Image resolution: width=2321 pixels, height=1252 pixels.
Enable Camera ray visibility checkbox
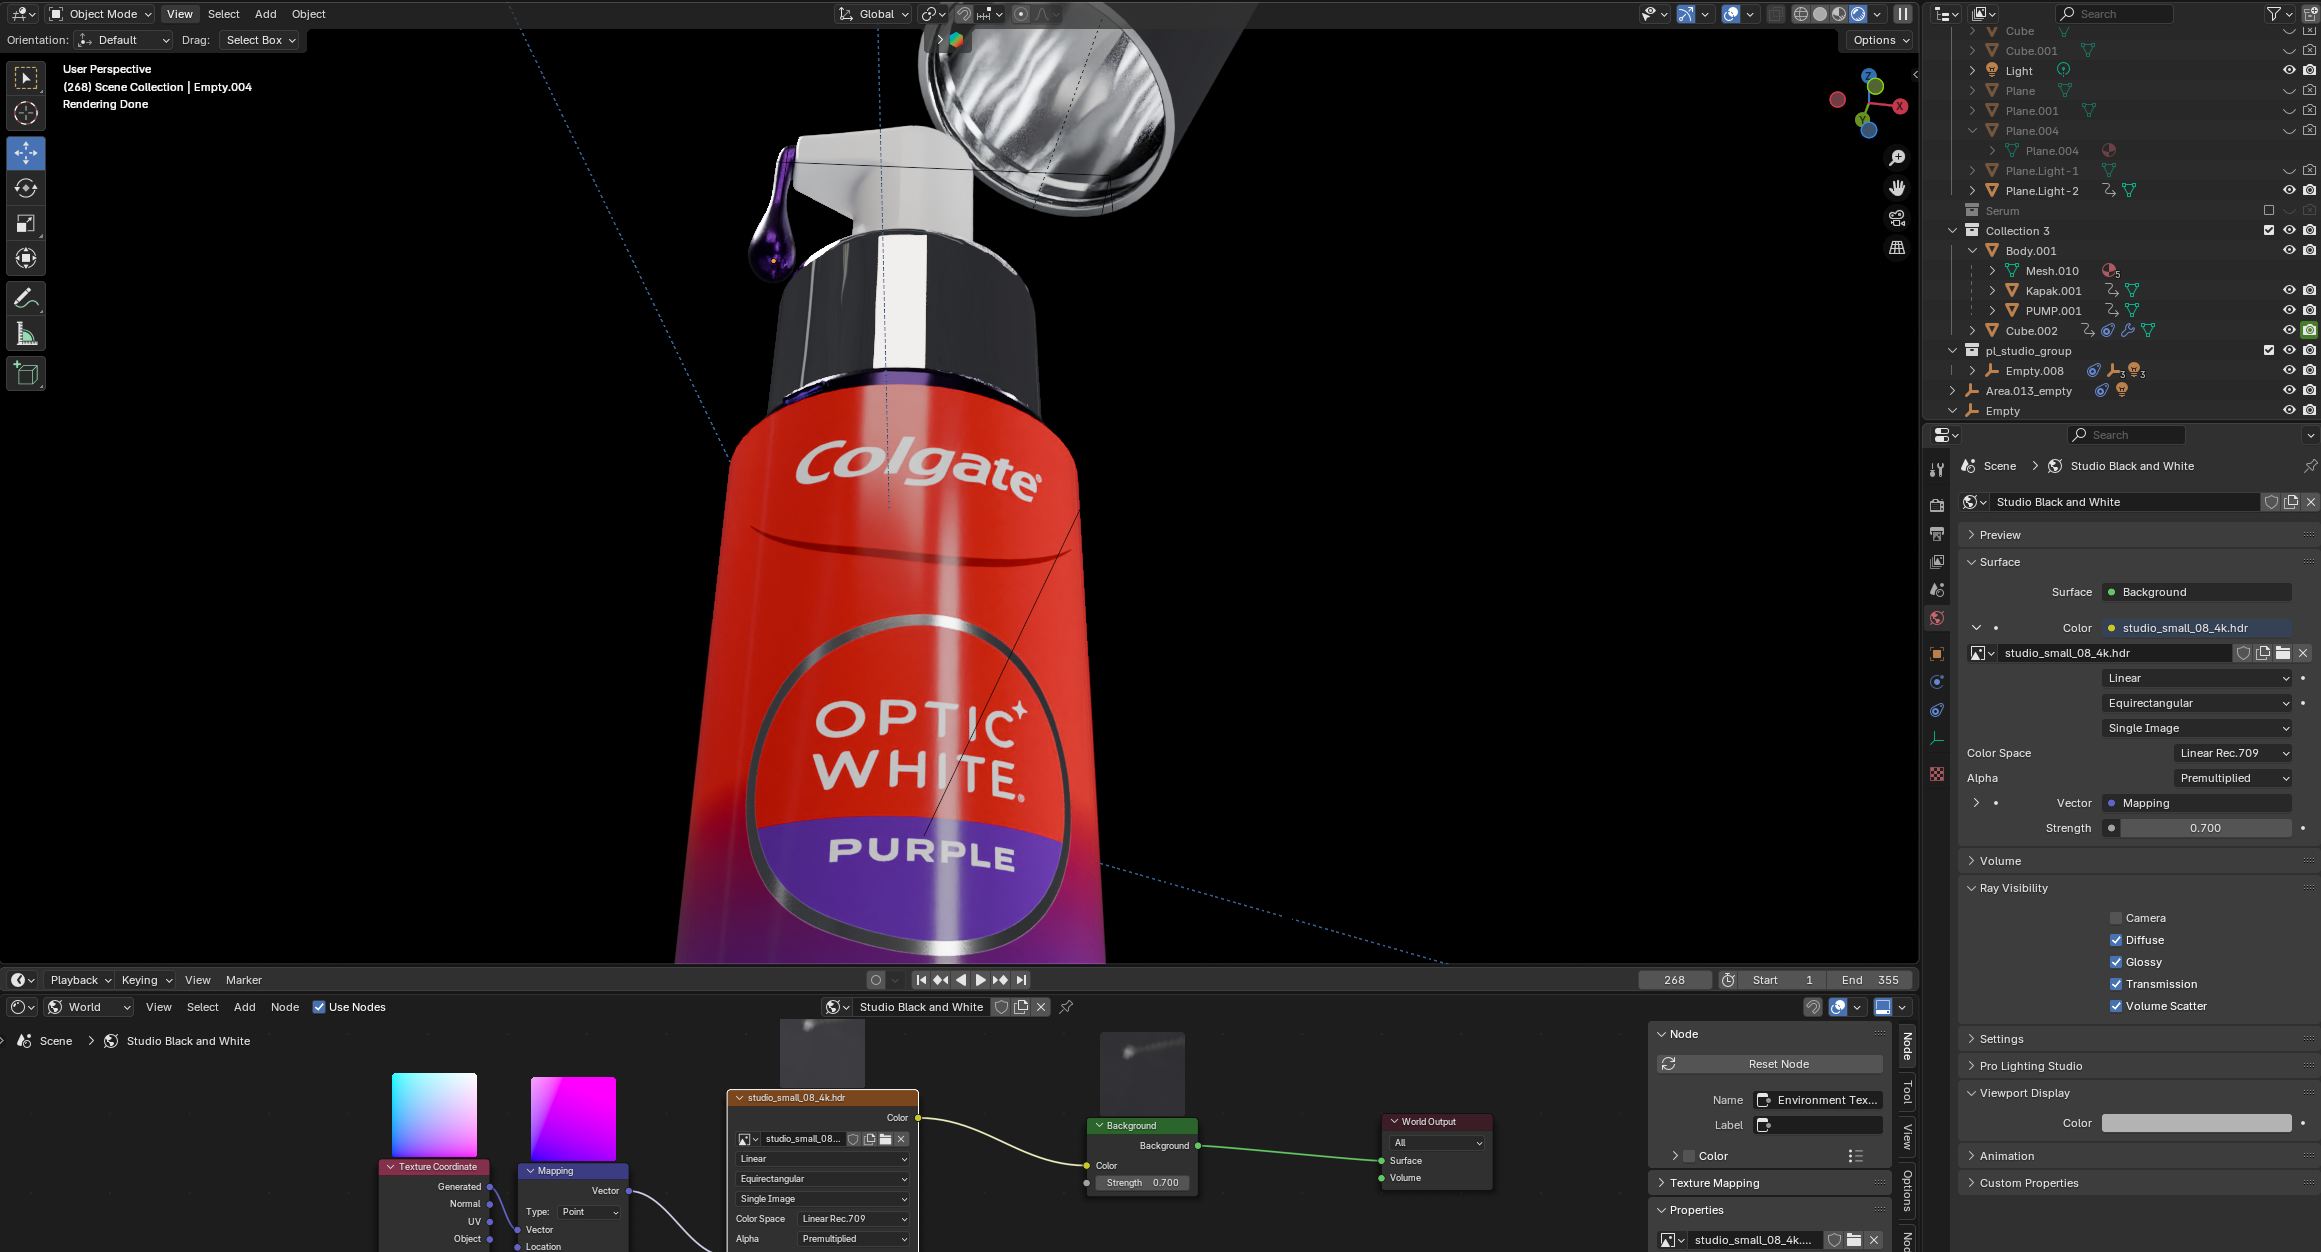(2116, 918)
